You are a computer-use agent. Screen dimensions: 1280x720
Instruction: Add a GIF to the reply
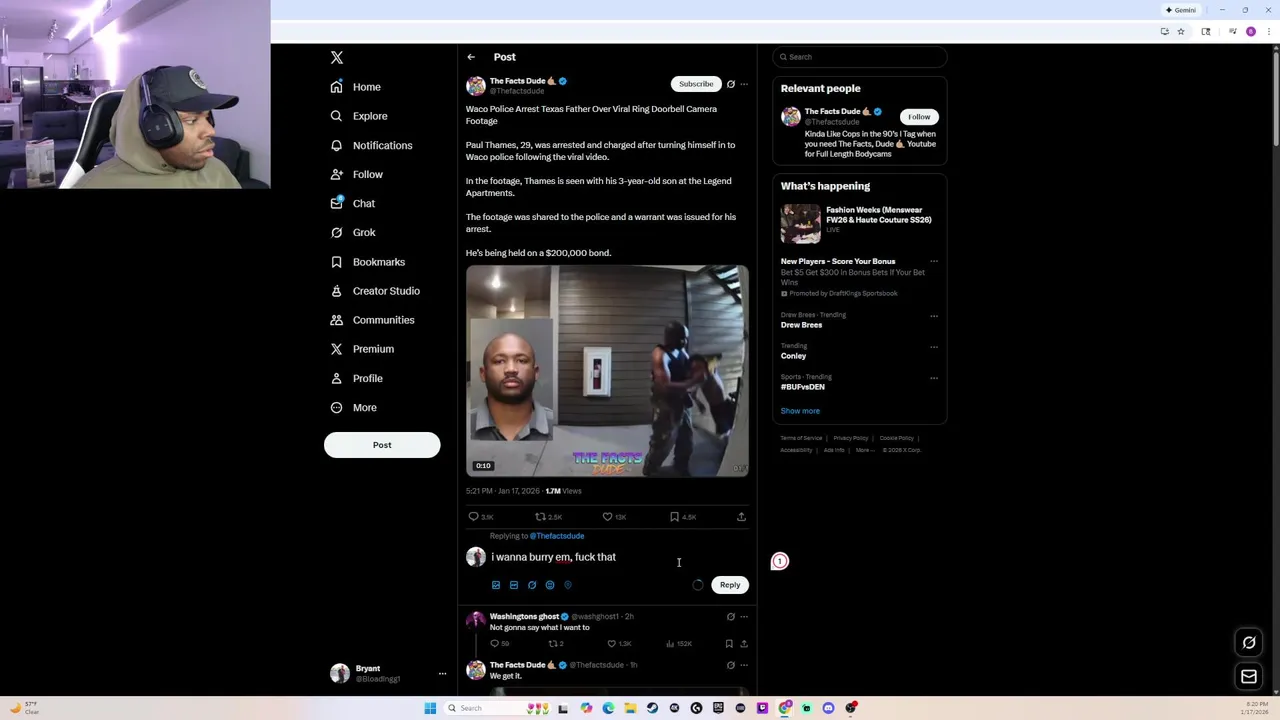(514, 585)
